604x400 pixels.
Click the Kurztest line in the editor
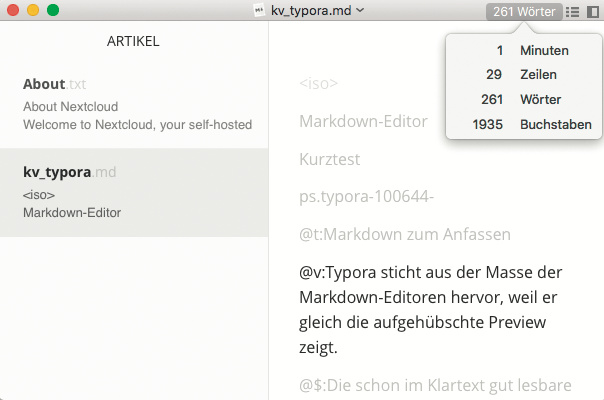pos(329,159)
